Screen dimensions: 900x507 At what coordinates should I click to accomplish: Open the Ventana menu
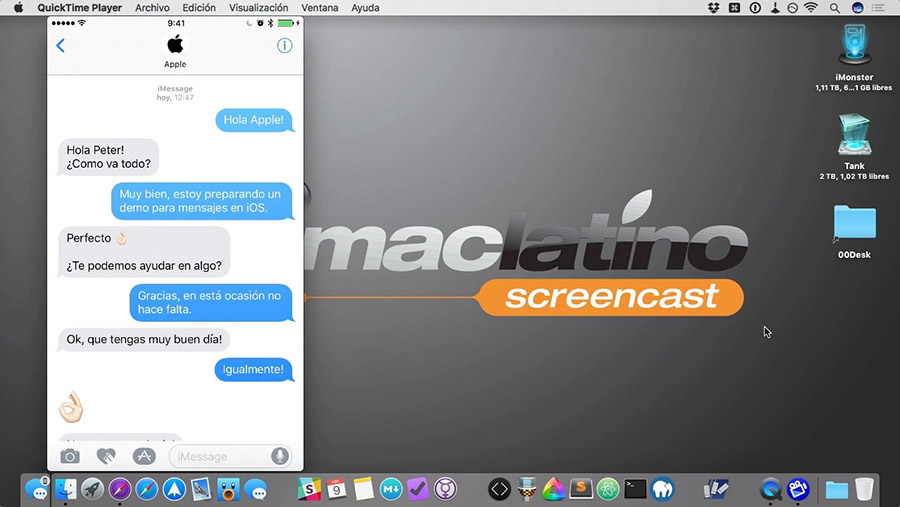pos(320,7)
